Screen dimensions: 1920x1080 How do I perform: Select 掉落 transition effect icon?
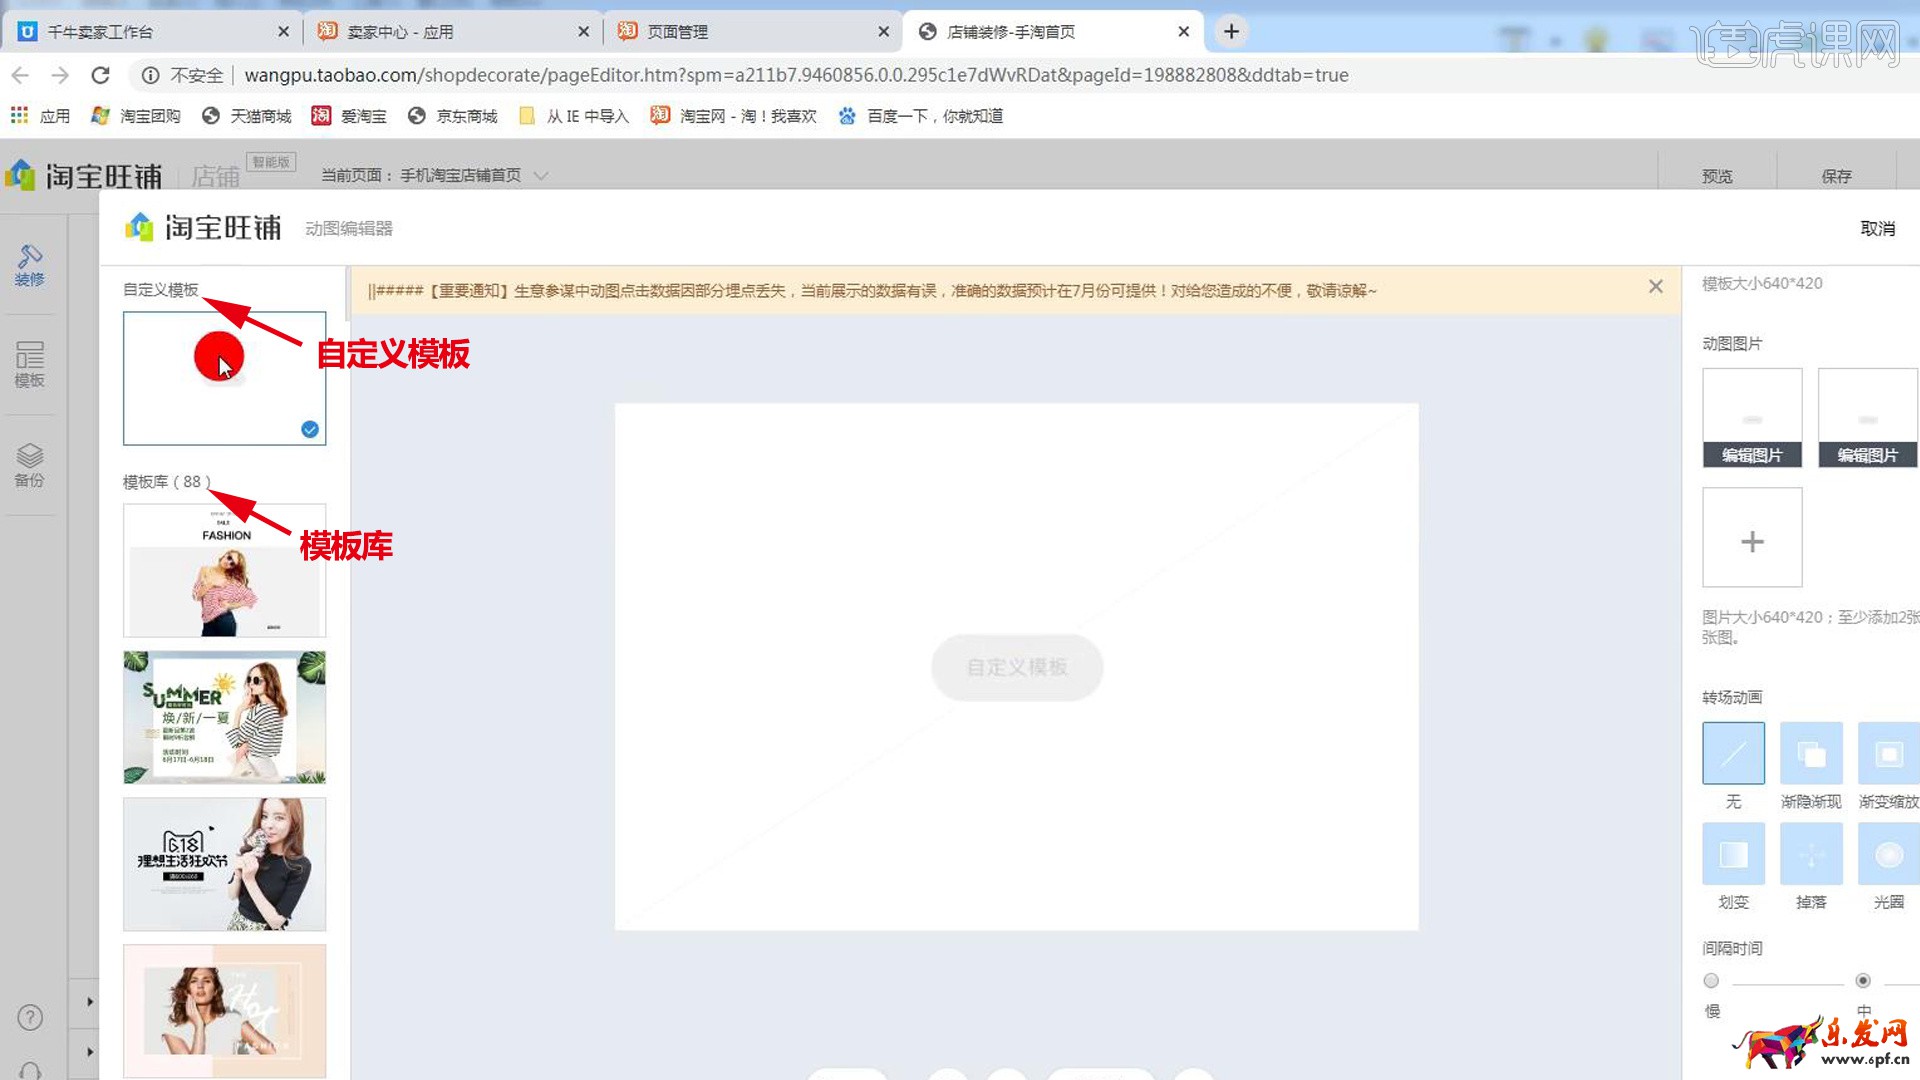[1810, 854]
